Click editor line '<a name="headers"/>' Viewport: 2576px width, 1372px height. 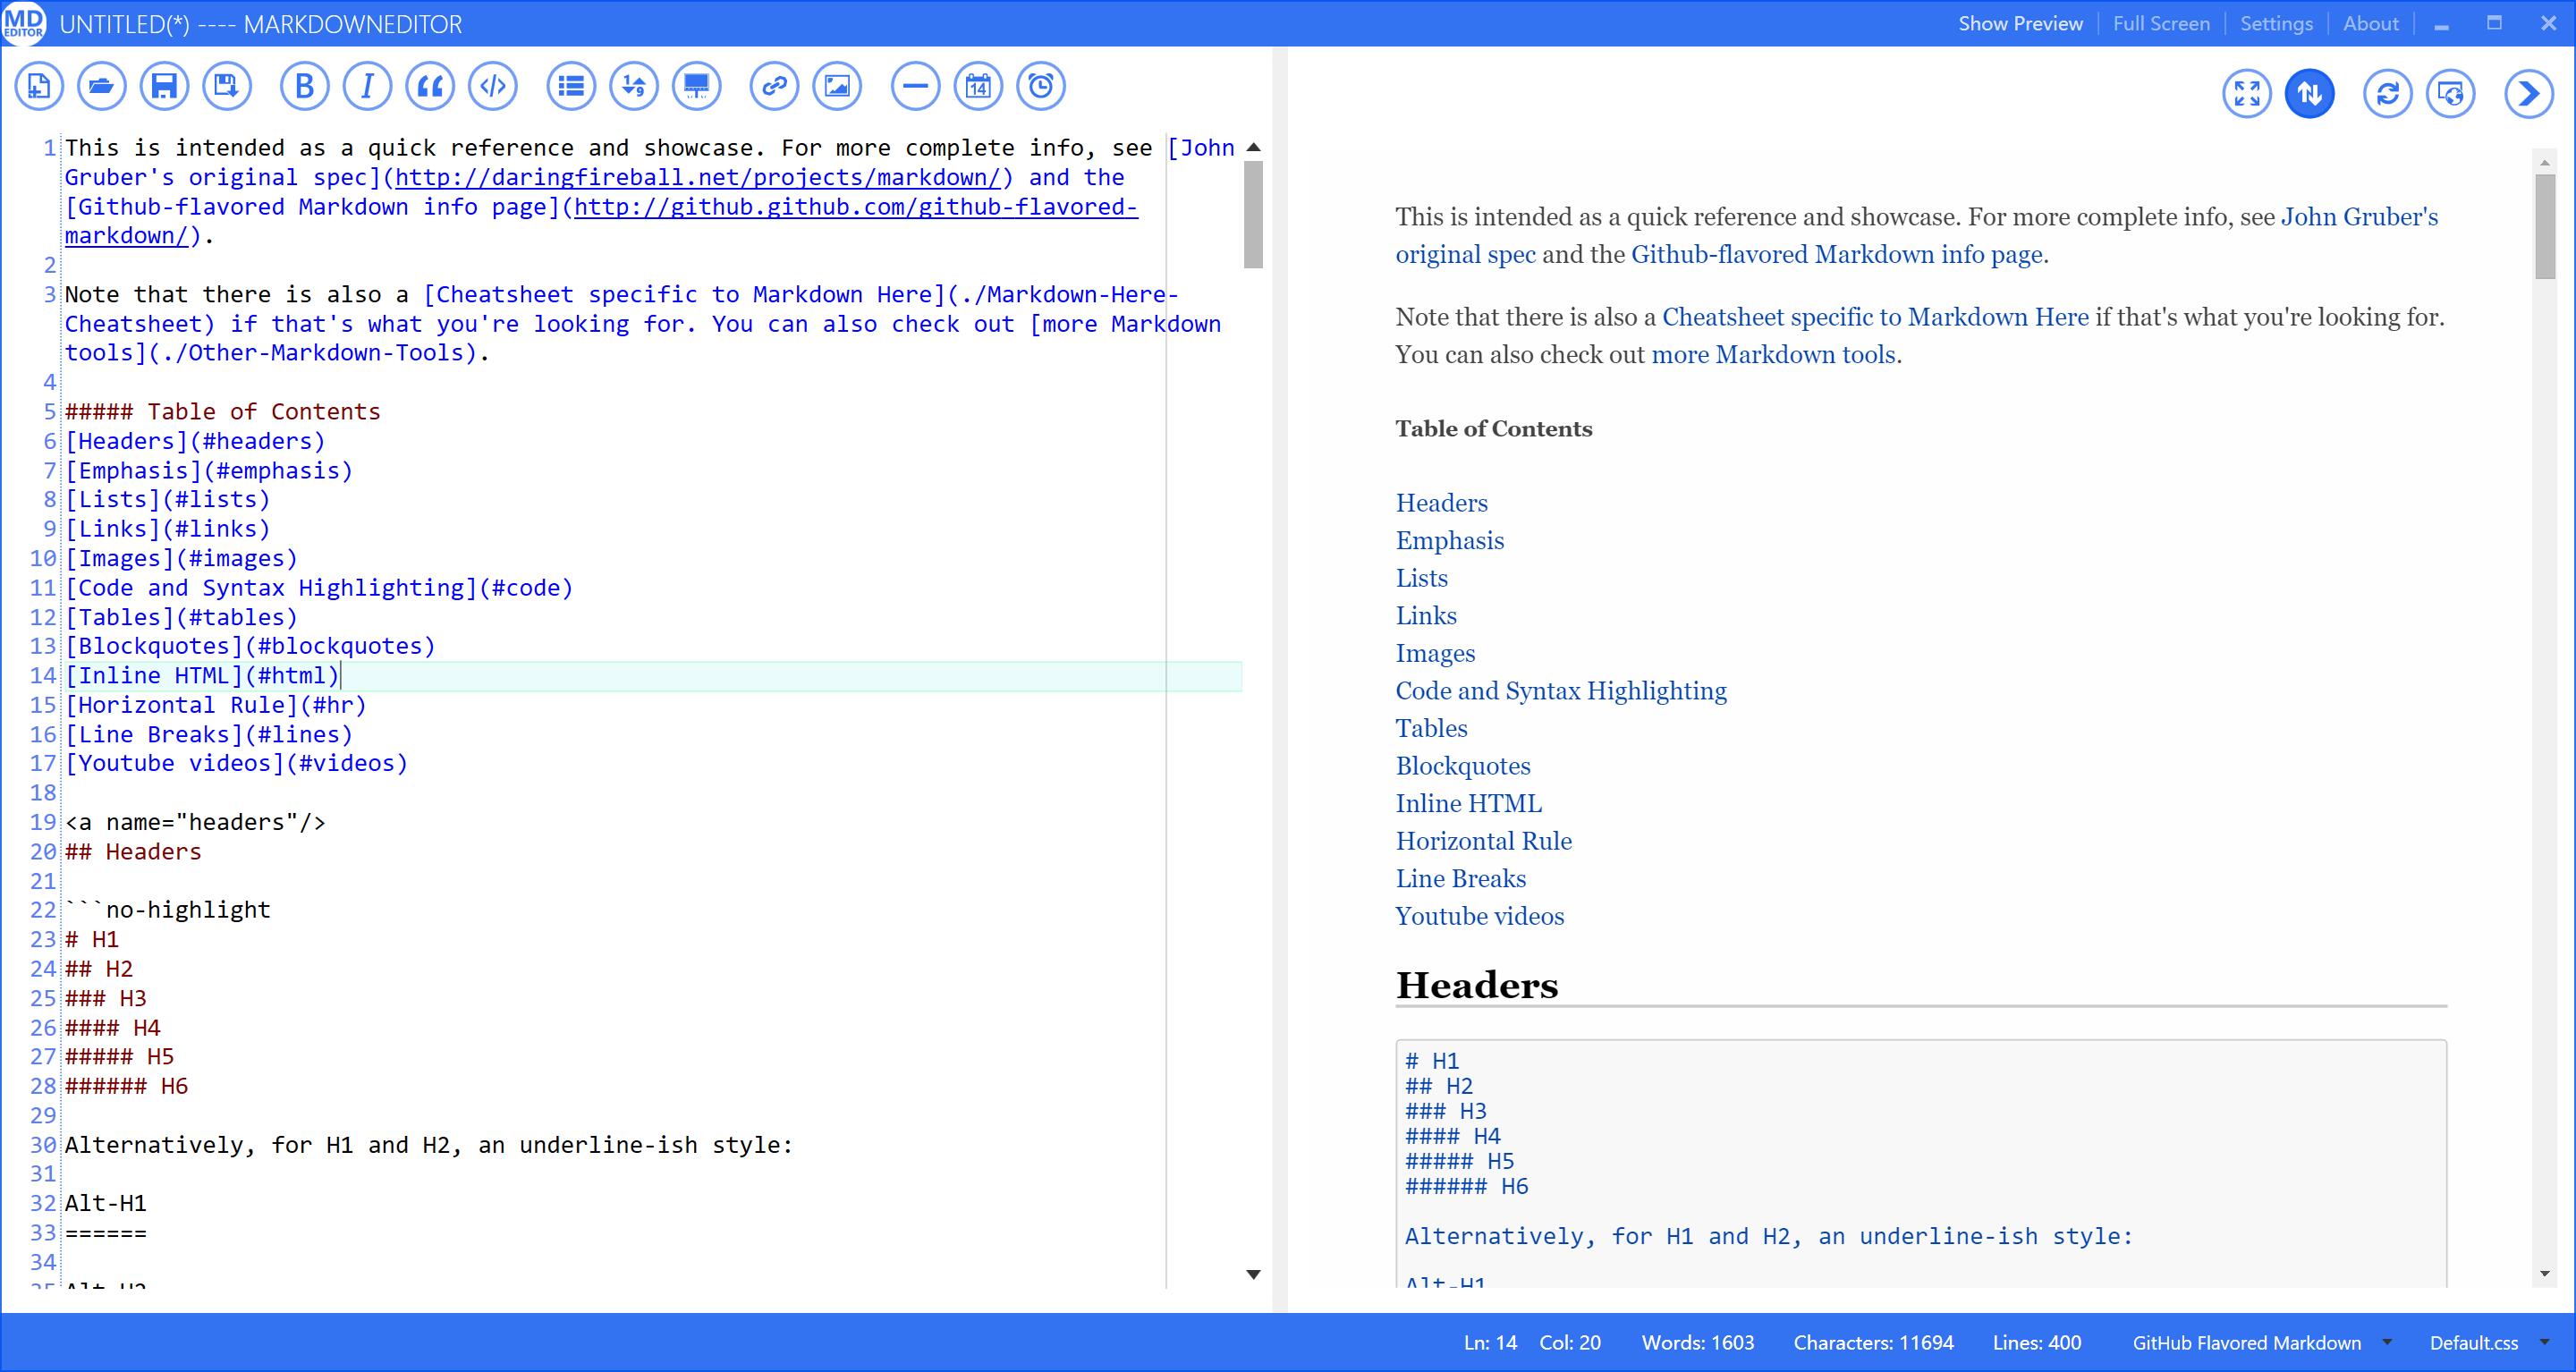195,822
